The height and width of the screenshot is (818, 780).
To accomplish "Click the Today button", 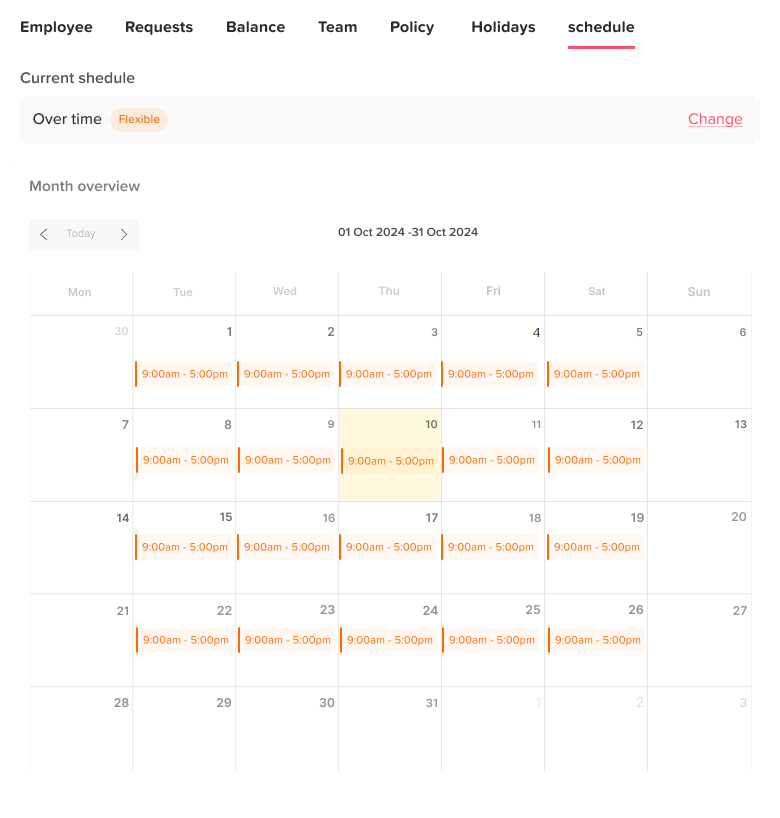I will tap(81, 234).
